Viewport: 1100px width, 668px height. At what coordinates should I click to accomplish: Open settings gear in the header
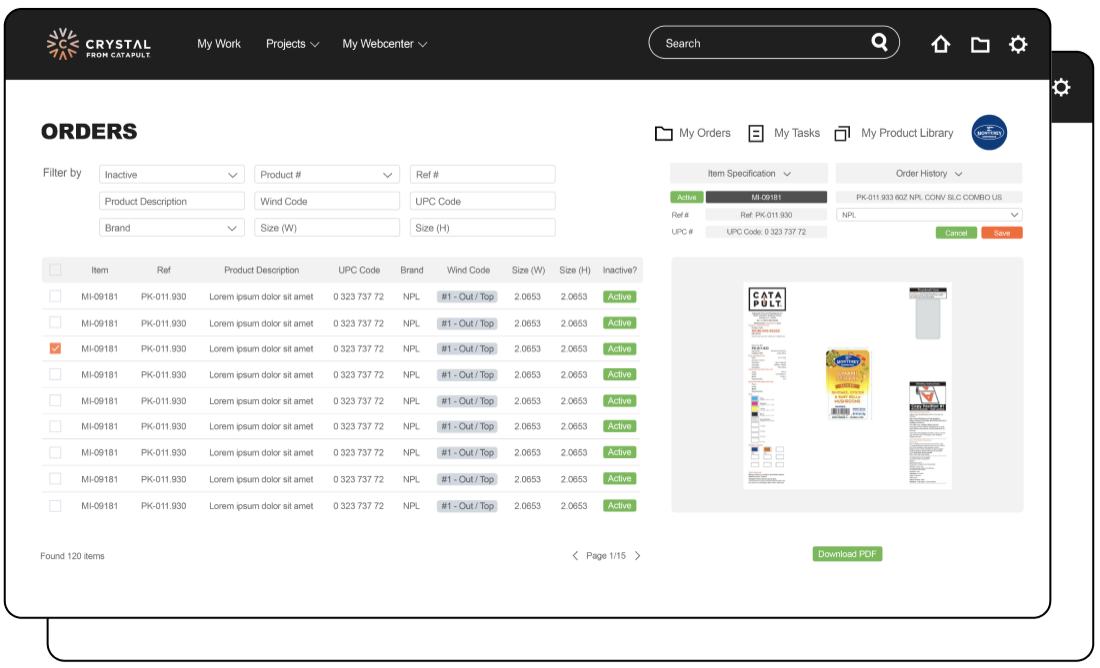coord(1018,44)
